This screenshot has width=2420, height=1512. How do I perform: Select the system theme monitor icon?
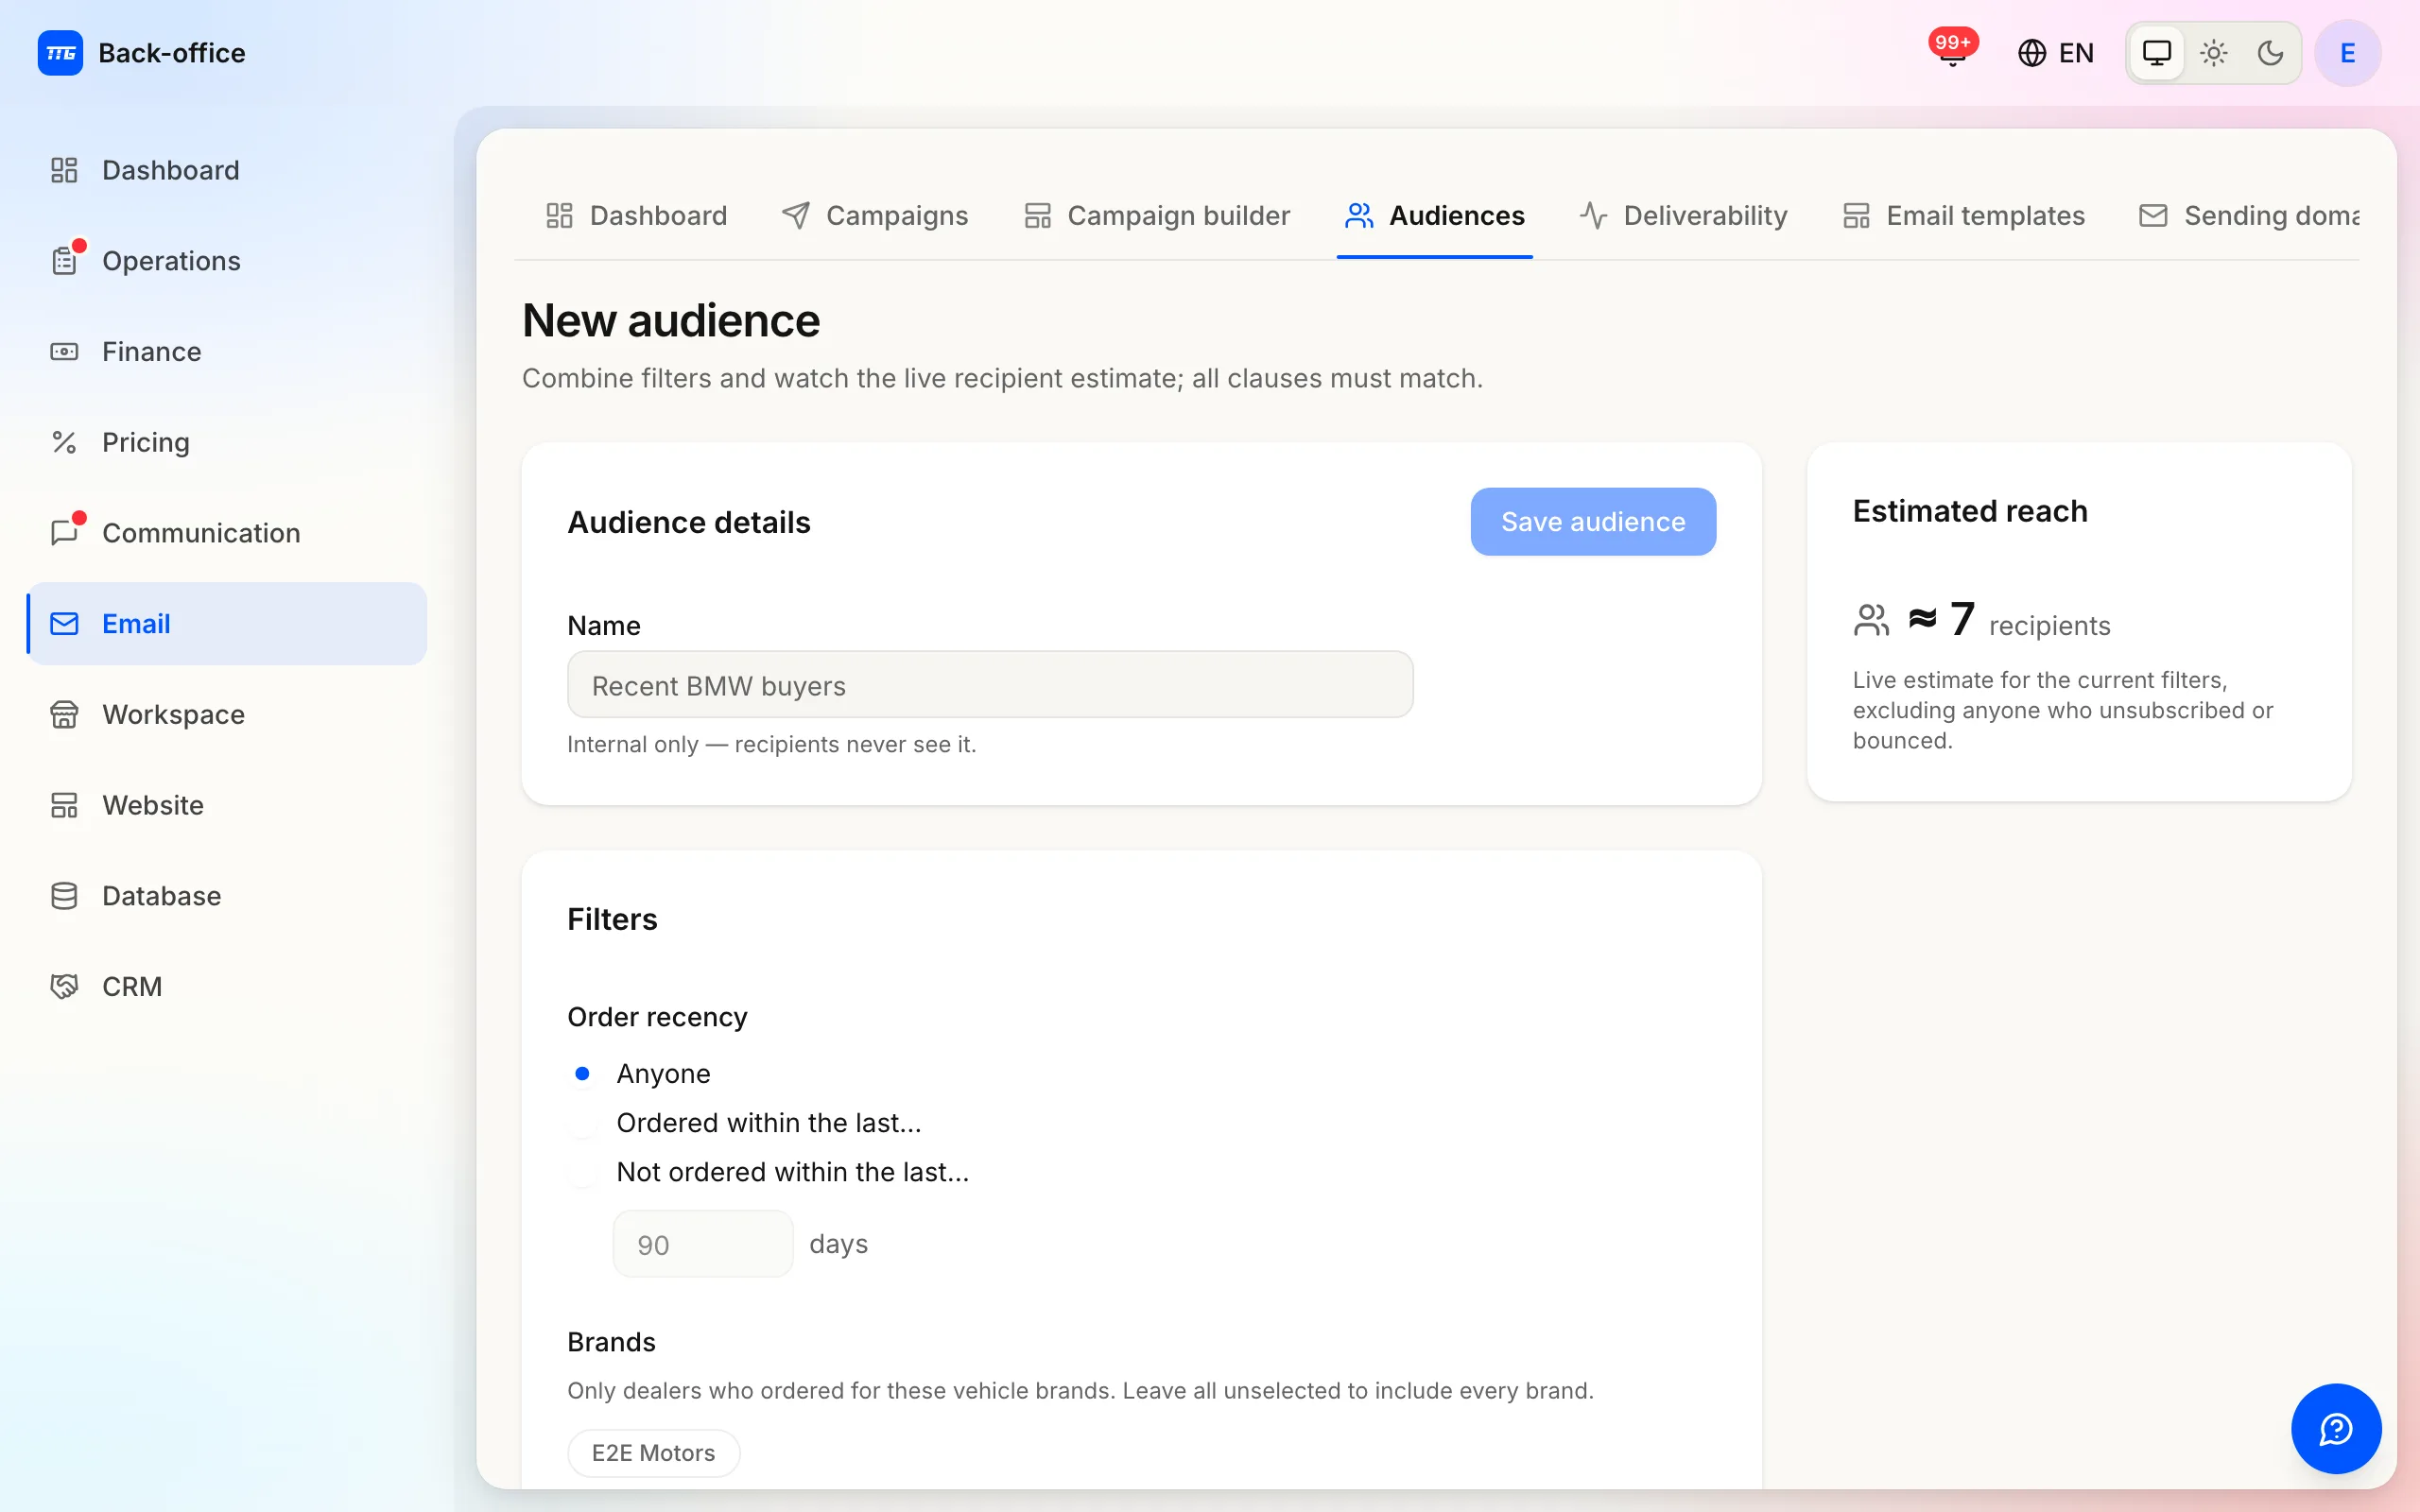click(x=2157, y=53)
